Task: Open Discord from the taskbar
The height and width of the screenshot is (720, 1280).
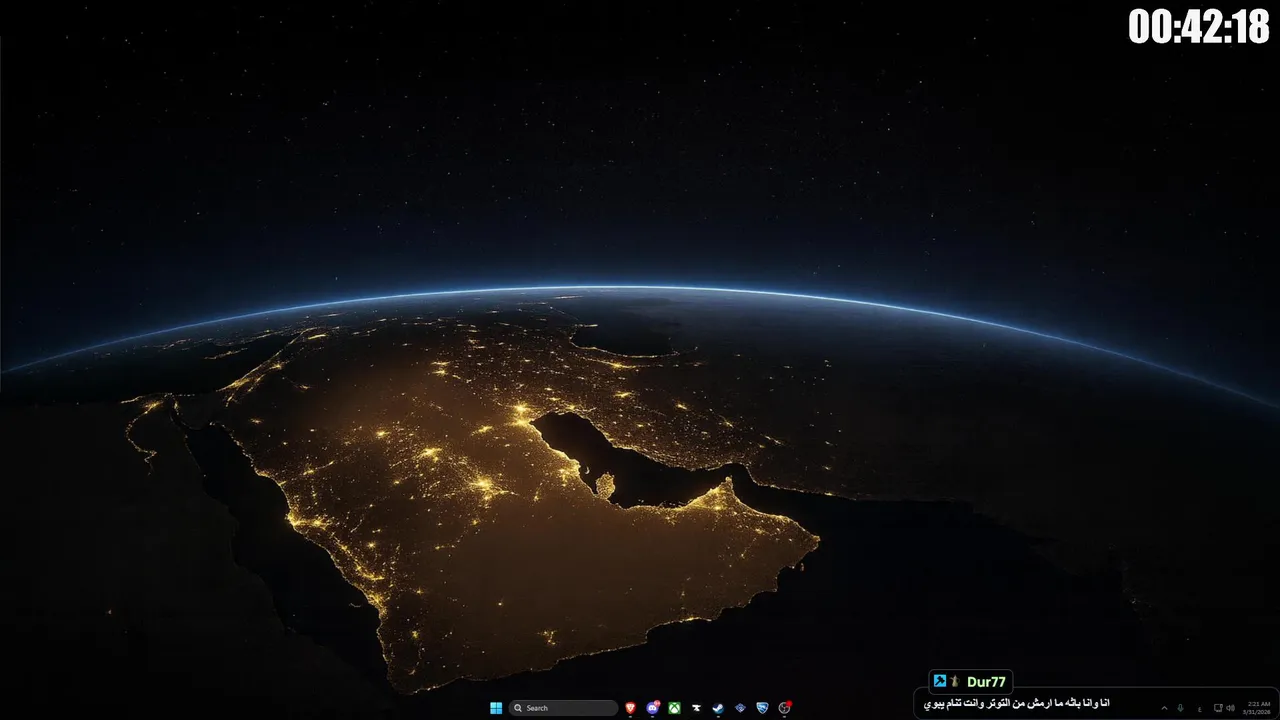Action: coord(652,708)
